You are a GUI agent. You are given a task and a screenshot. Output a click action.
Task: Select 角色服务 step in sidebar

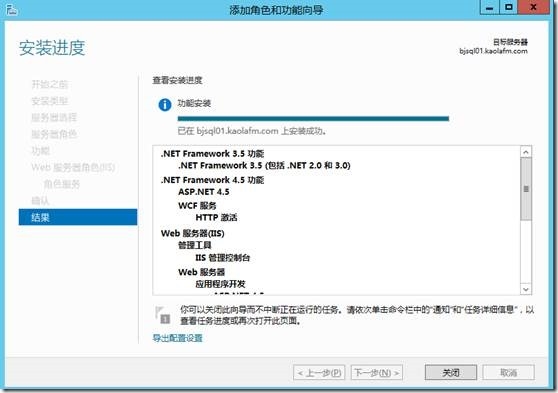pyautogui.click(x=62, y=184)
